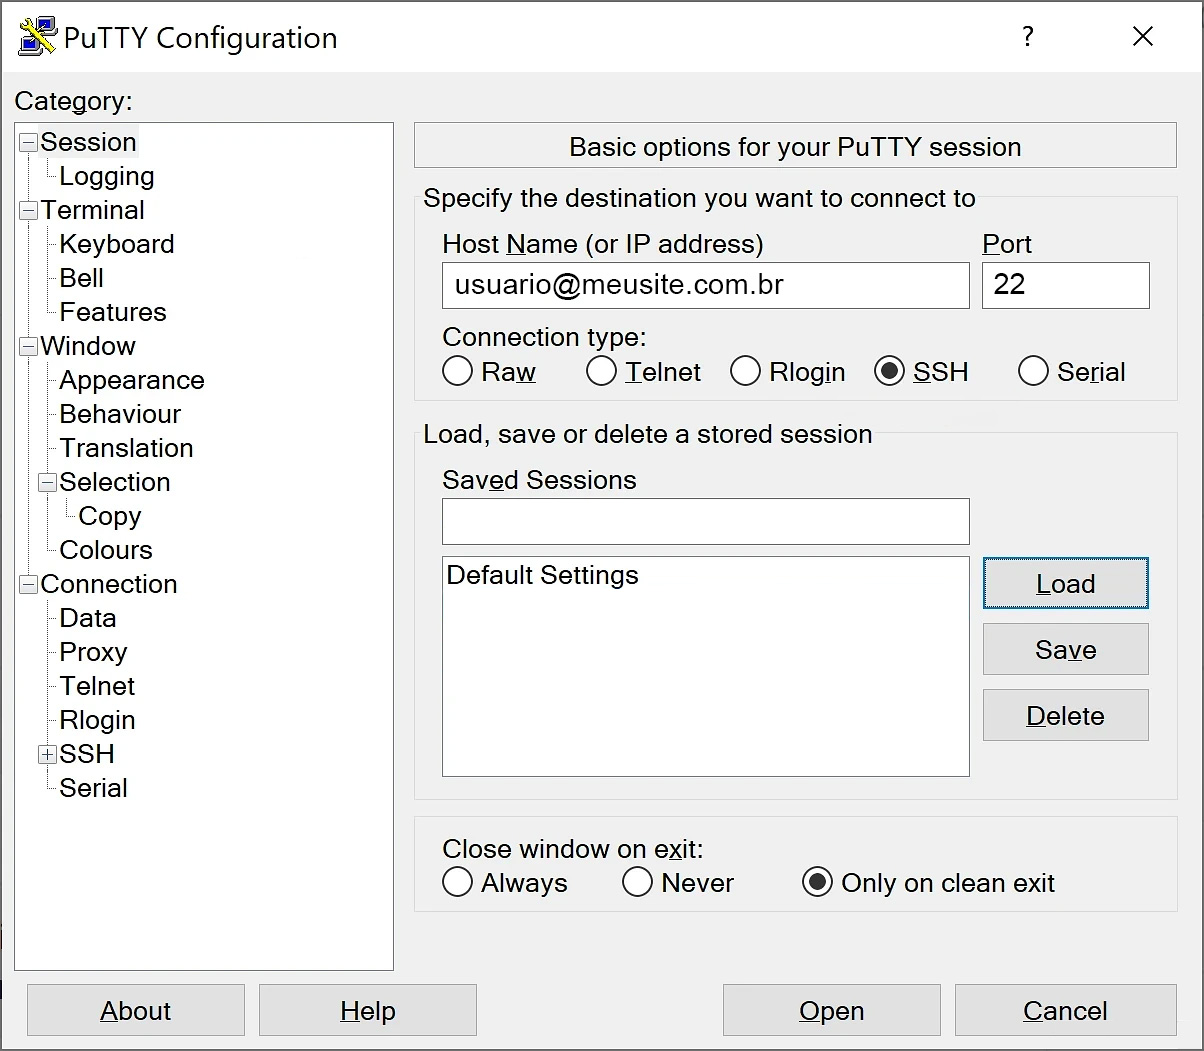Select Default Settings in the session list
Image resolution: width=1204 pixels, height=1051 pixels.
coord(543,575)
